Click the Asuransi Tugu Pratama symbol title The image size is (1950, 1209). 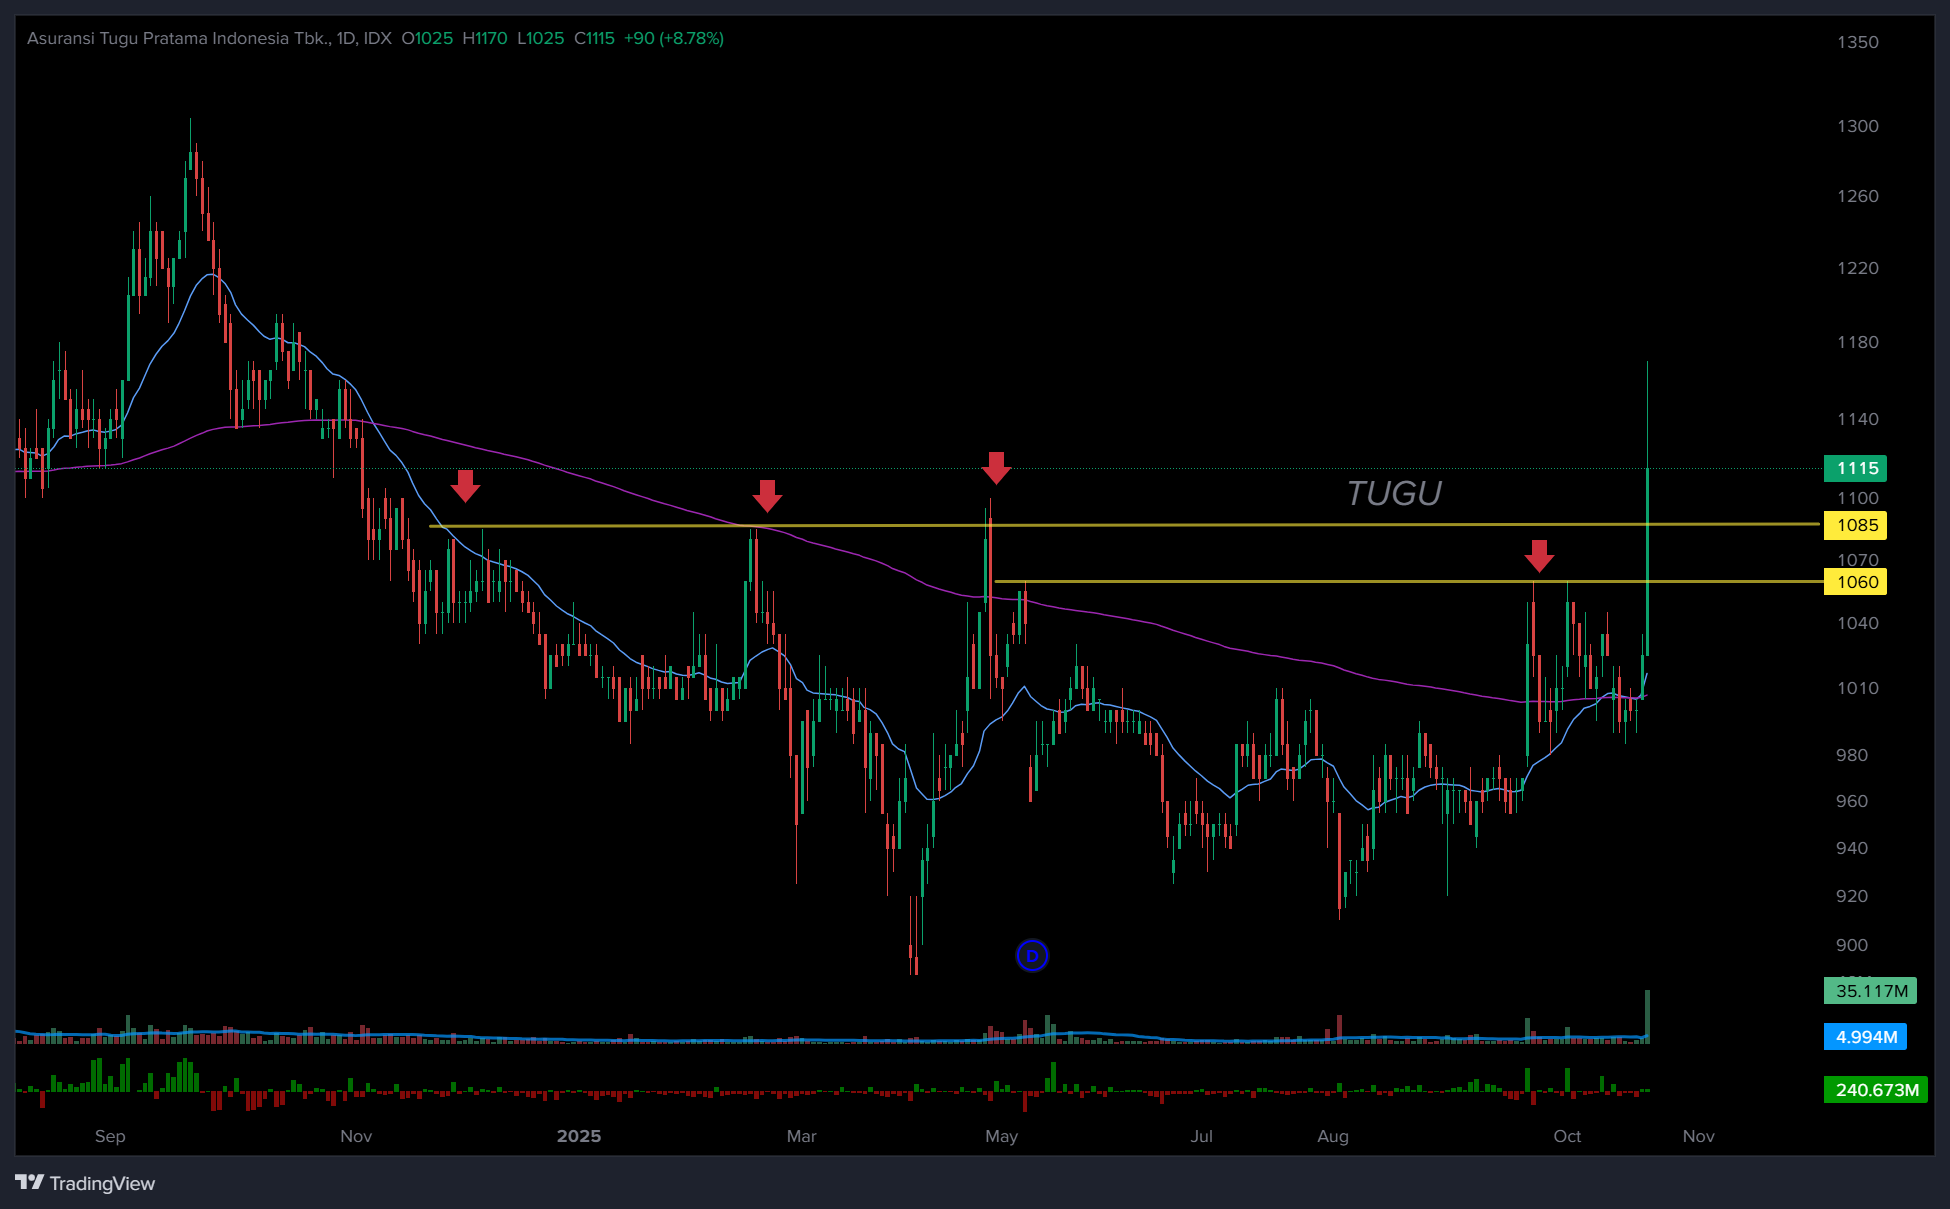[178, 38]
